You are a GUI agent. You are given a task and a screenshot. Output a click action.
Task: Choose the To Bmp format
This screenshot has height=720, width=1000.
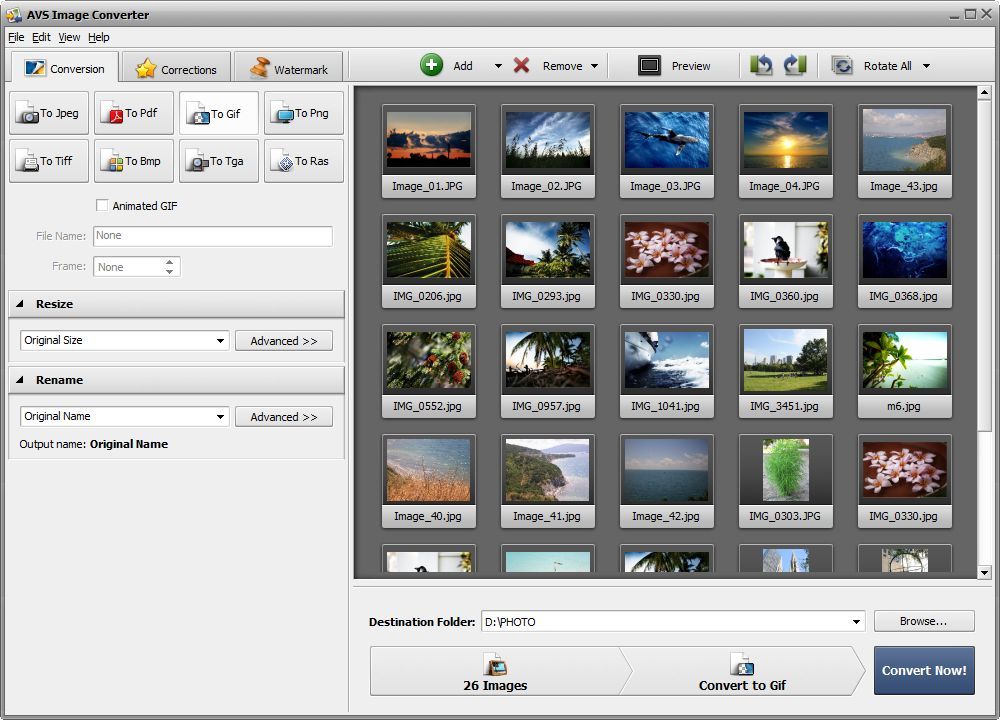pos(133,161)
